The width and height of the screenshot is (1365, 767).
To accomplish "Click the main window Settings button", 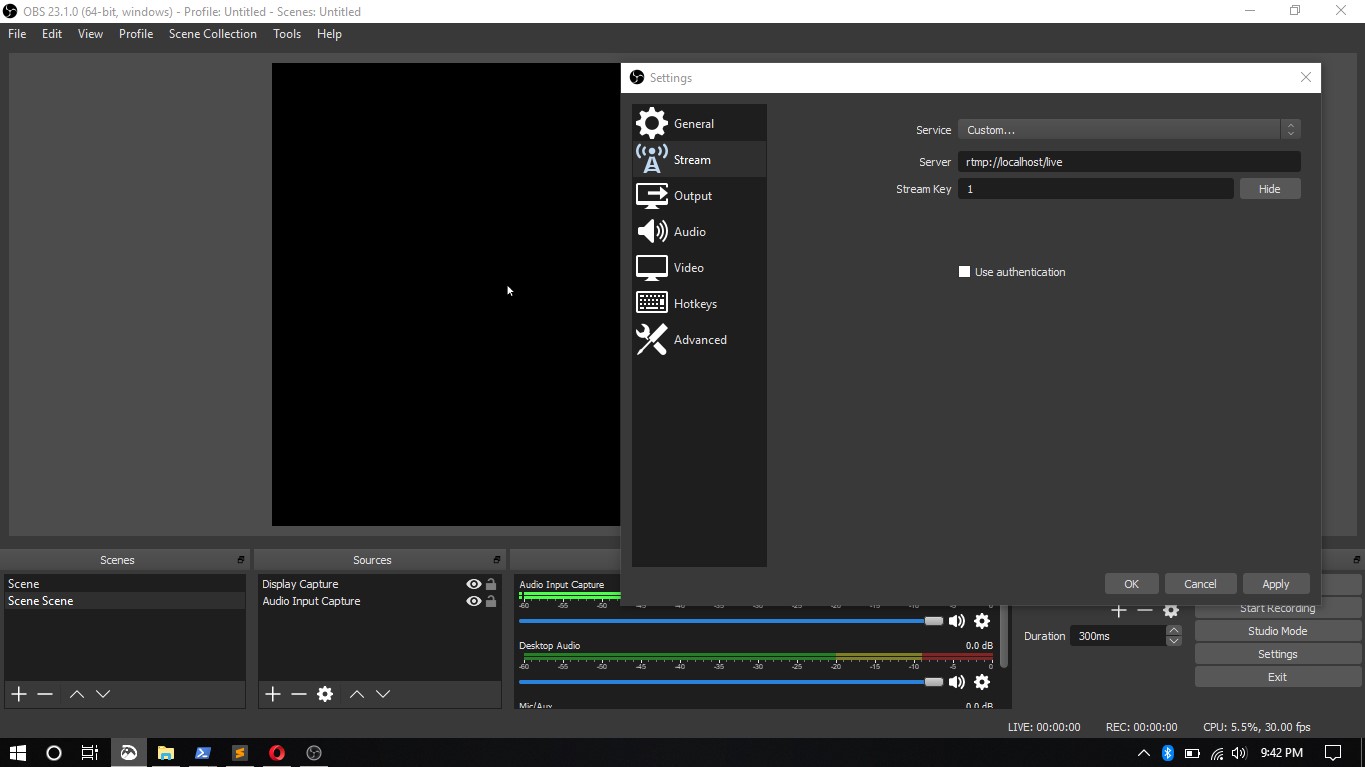I will point(1277,654).
